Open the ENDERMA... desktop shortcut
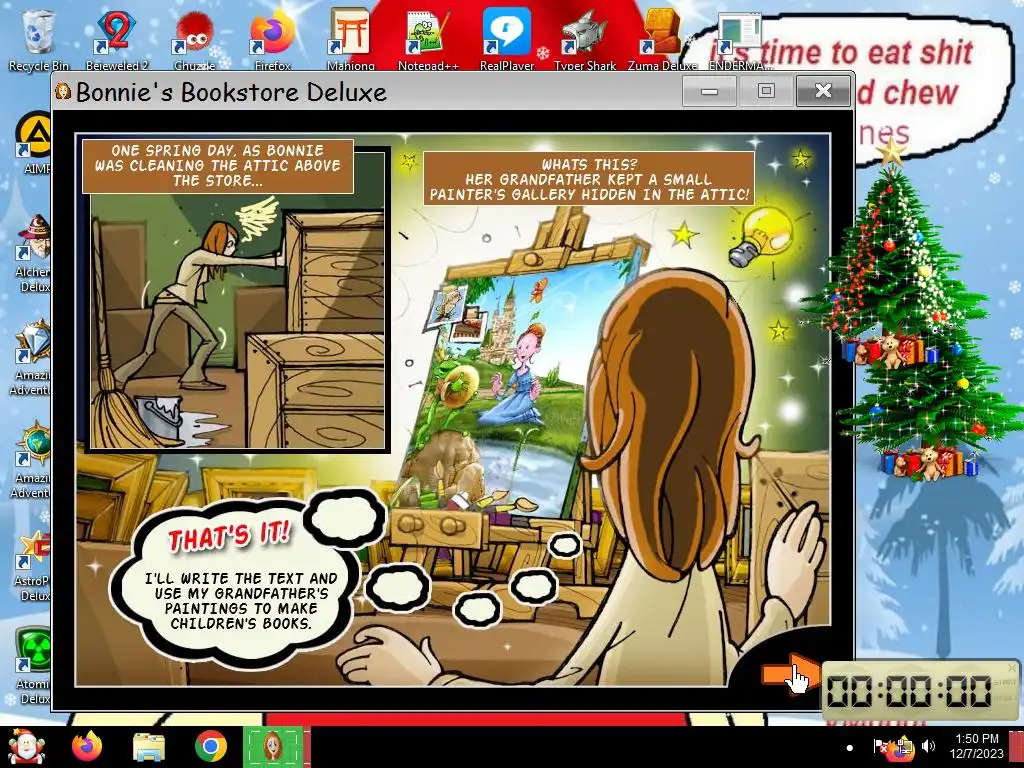 [740, 38]
